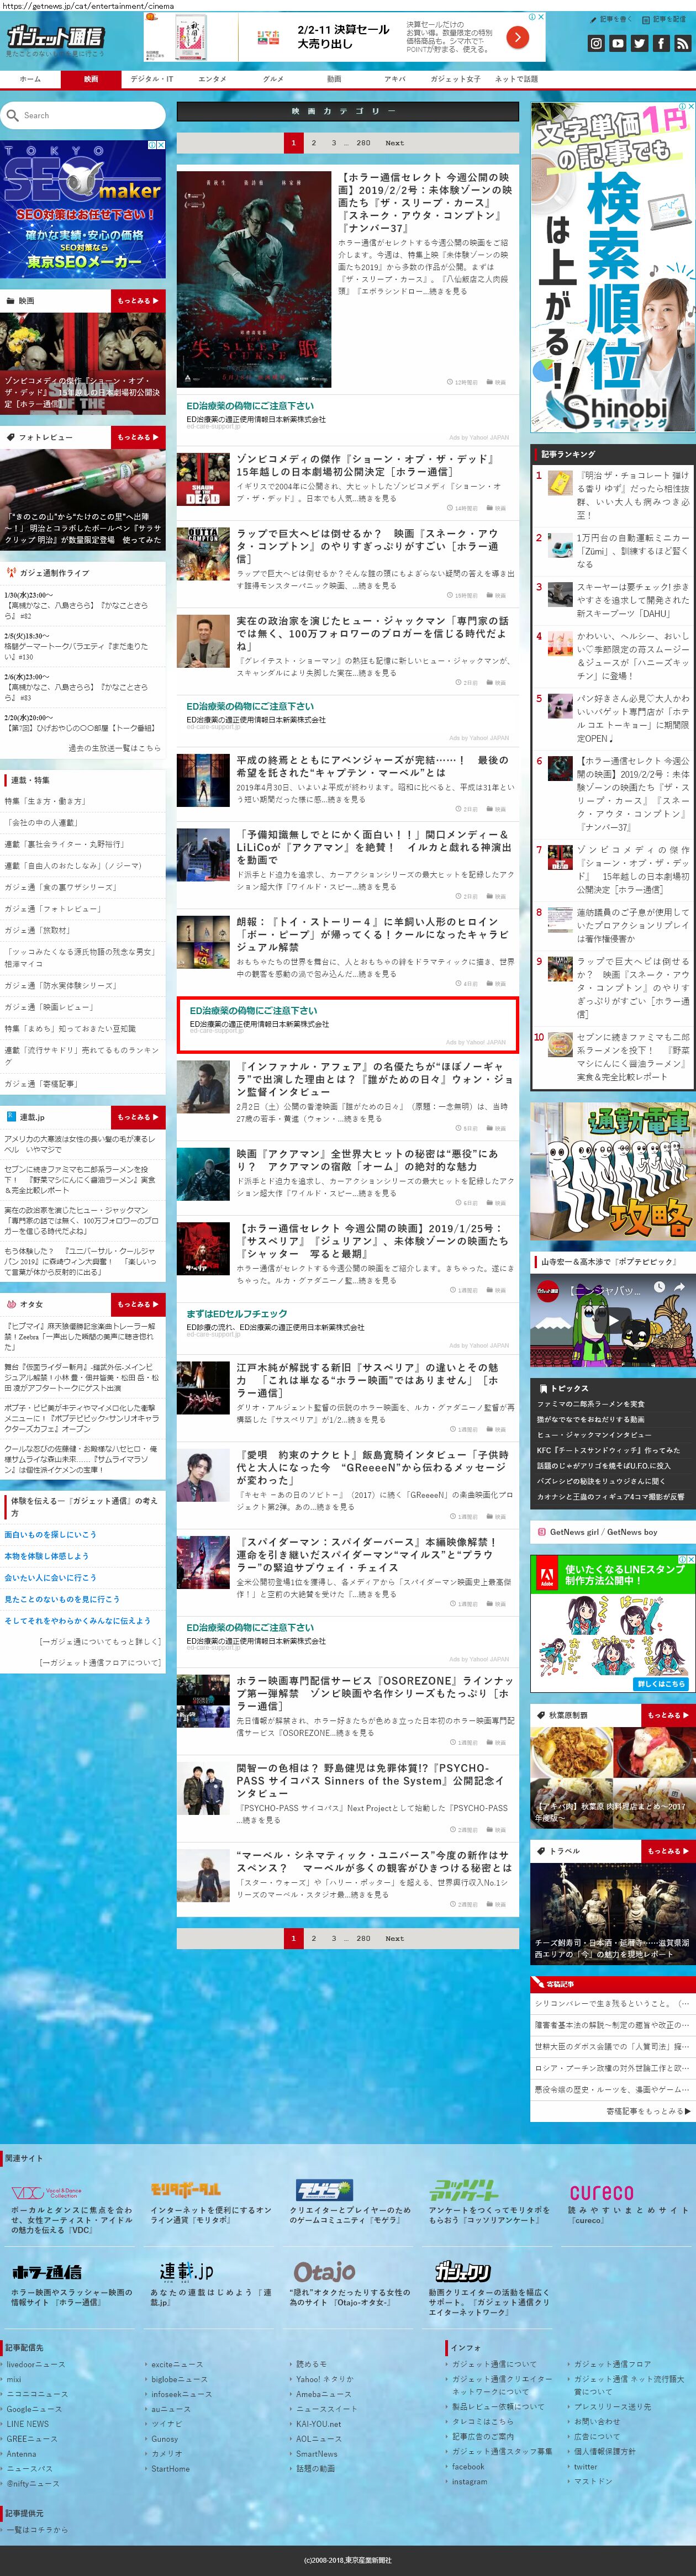Click the red arrow on the top banner ad

pos(517,37)
